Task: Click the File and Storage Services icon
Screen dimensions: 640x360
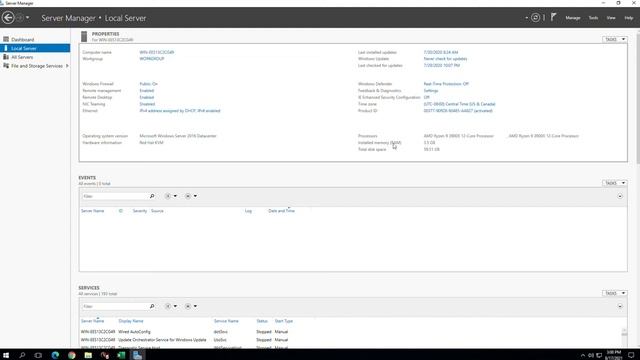Action: tap(6, 66)
